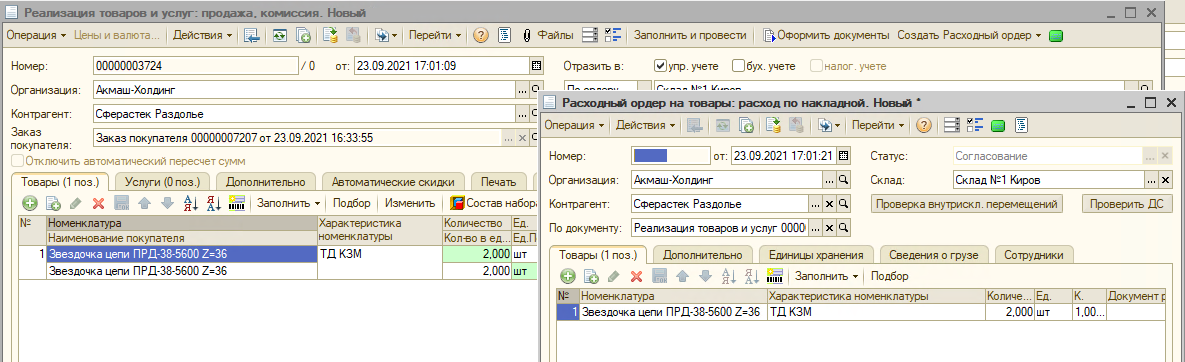Open Действия menu in Реализация window
This screenshot has height=362, width=1185.
pyautogui.click(x=203, y=35)
